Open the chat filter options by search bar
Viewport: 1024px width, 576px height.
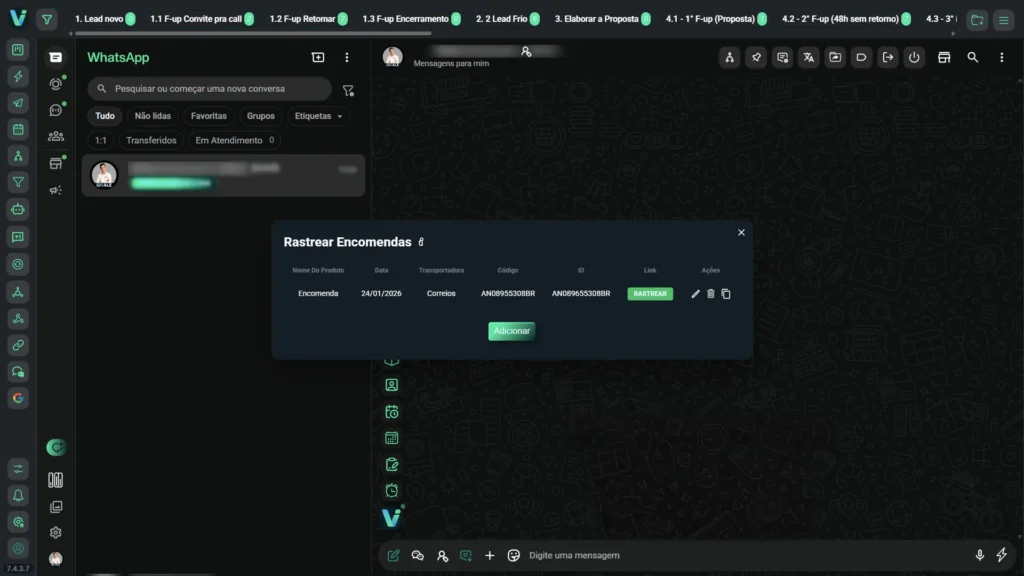click(x=348, y=90)
